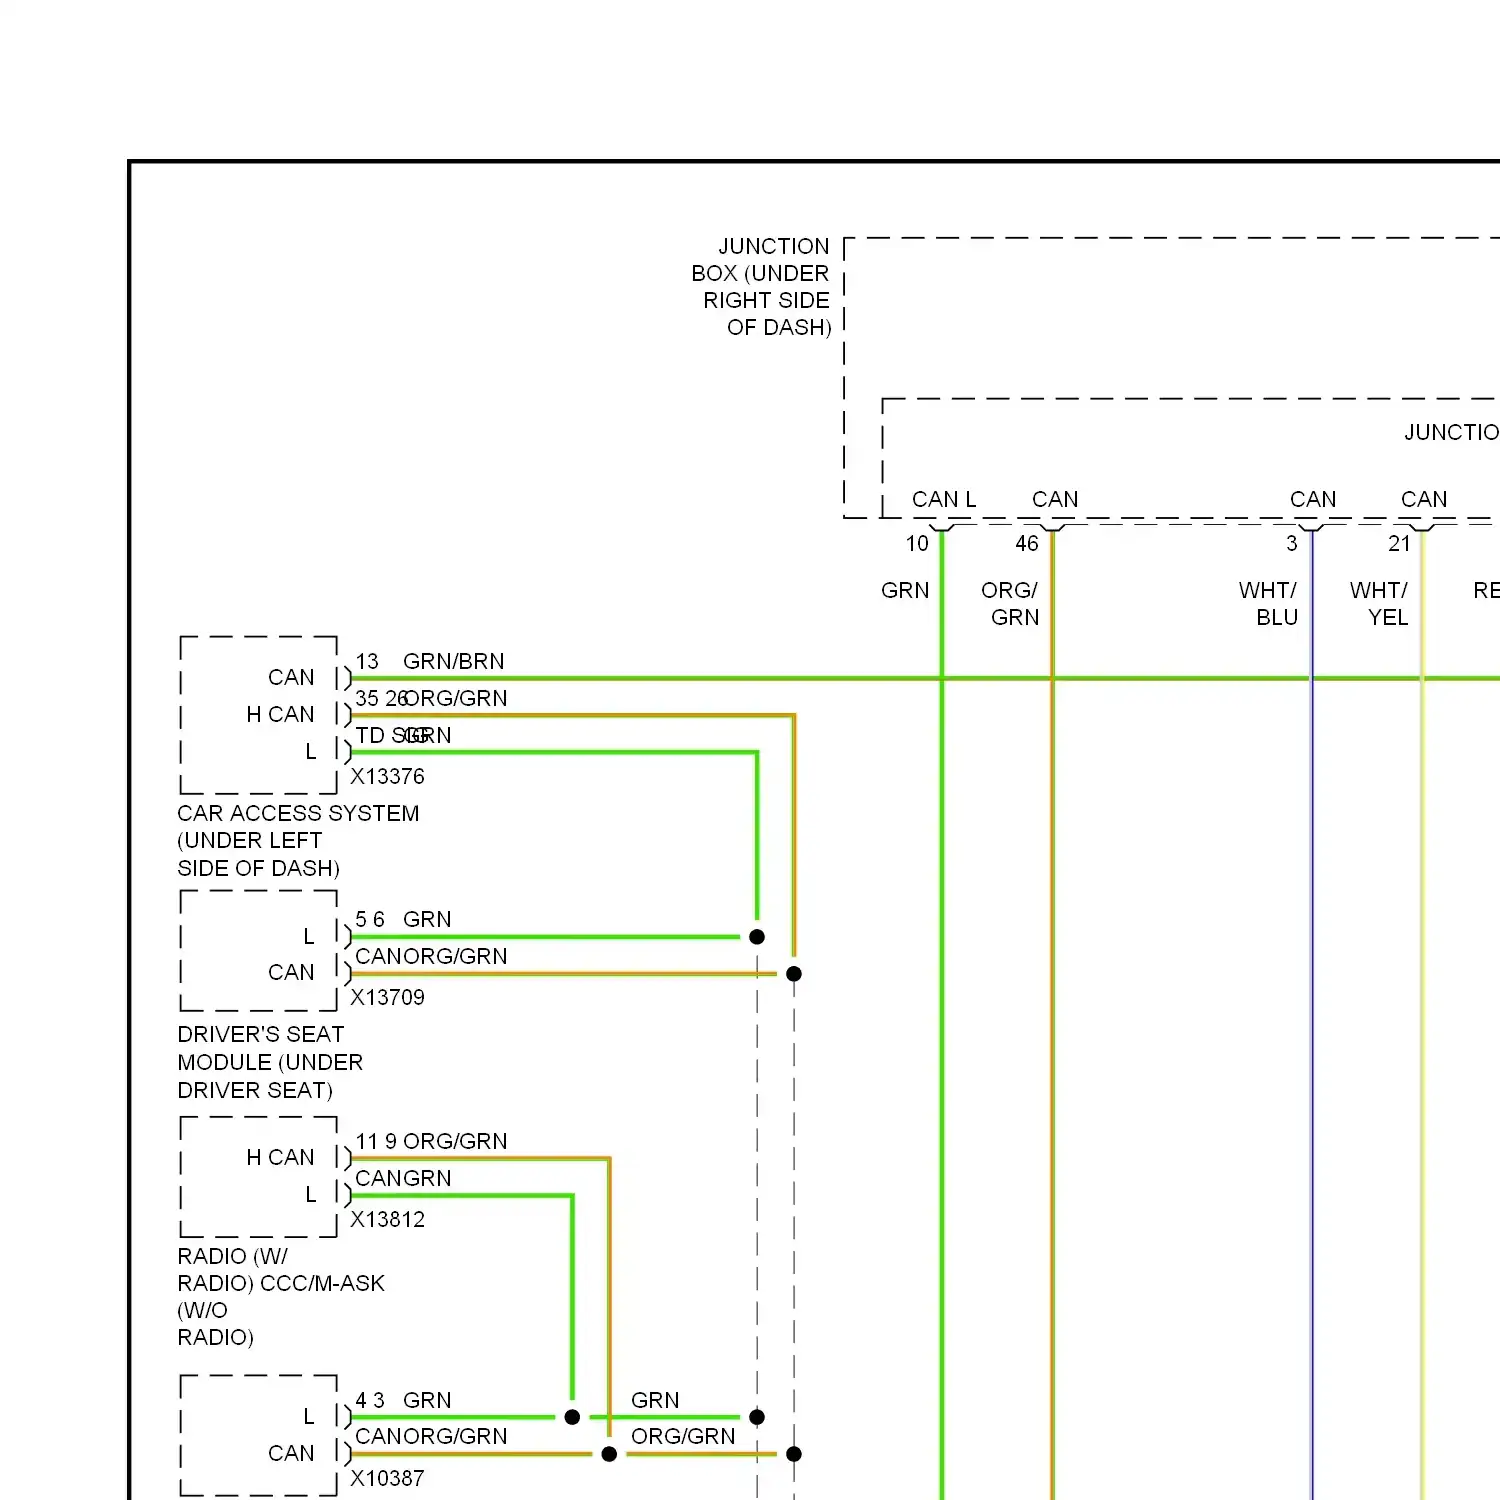Click the WHT/YEL wire color label
This screenshot has height=1500, width=1500.
pos(1379,604)
